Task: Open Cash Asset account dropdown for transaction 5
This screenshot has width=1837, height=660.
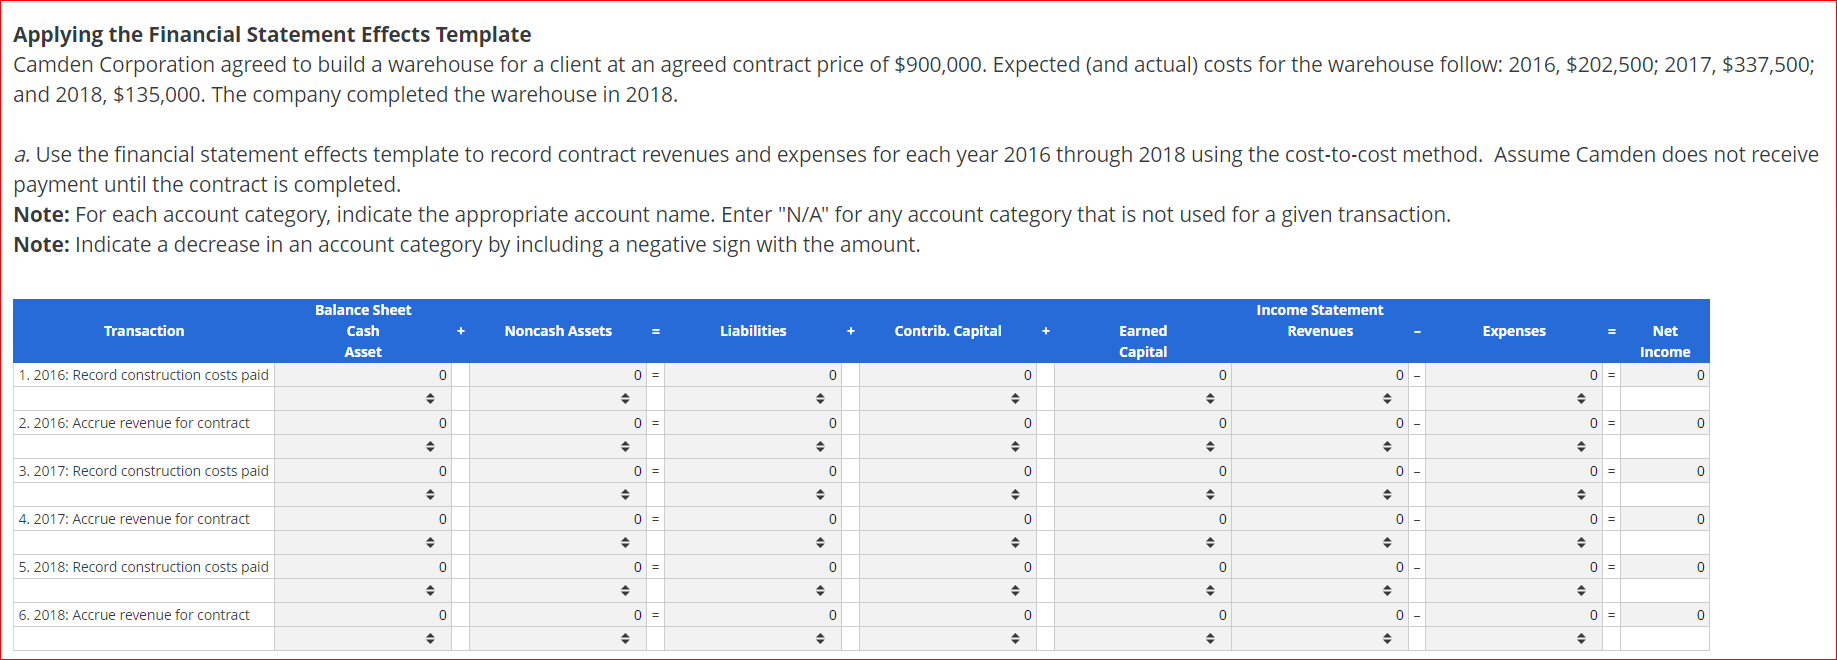Action: pos(363,591)
